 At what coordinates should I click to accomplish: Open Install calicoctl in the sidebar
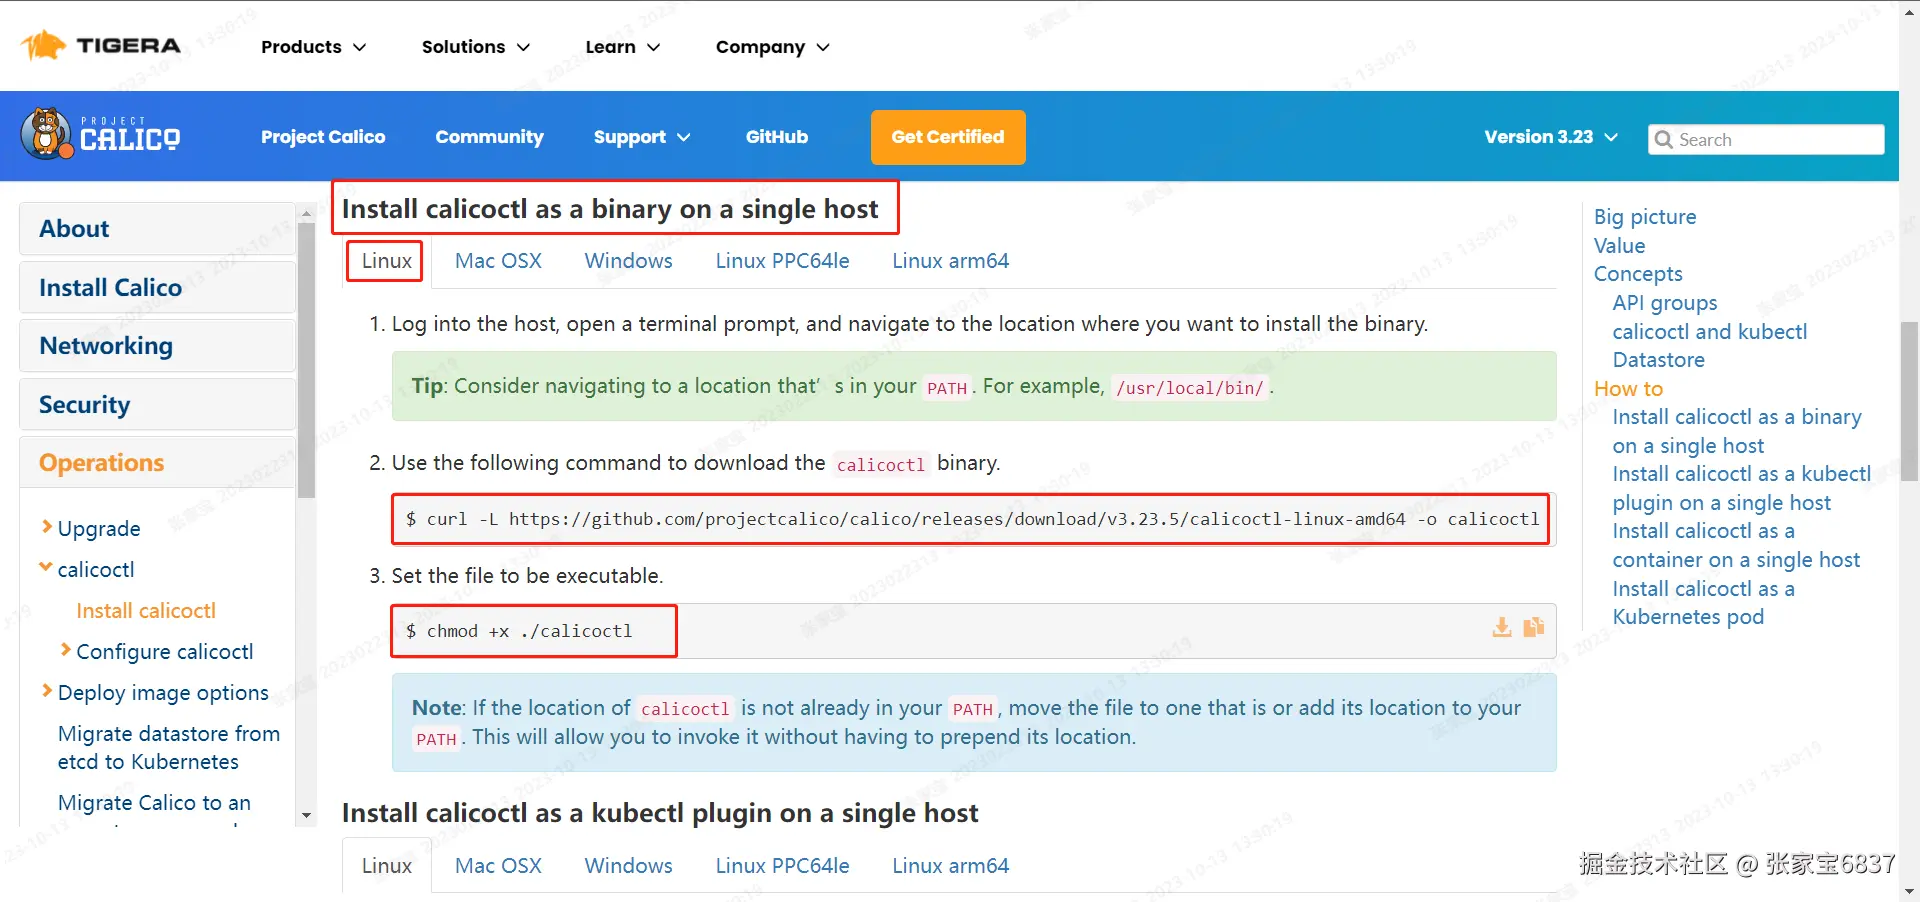coord(146,610)
